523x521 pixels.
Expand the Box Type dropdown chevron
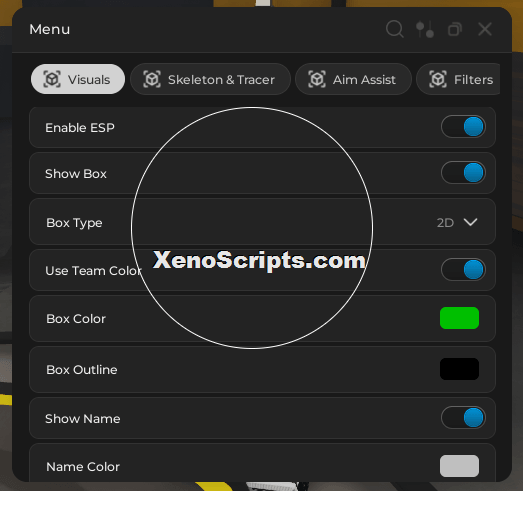coord(470,222)
